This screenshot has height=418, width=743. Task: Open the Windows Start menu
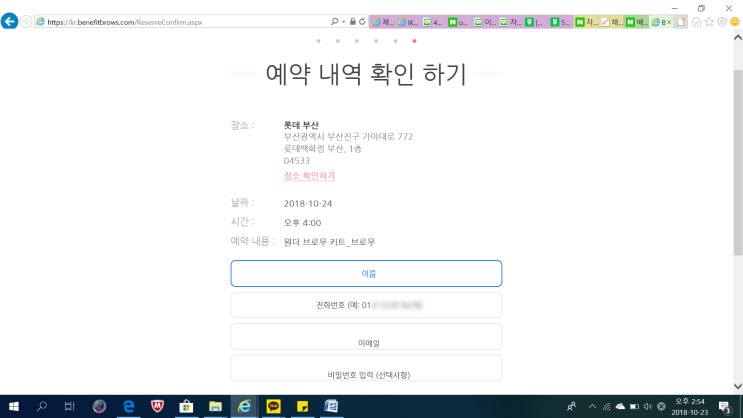(x=14, y=406)
